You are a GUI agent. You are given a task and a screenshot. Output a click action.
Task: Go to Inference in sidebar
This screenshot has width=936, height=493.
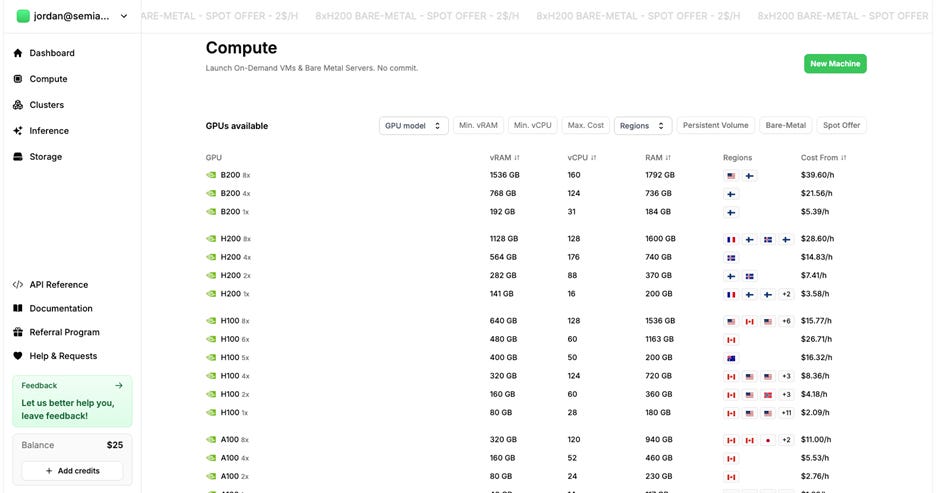pyautogui.click(x=49, y=131)
